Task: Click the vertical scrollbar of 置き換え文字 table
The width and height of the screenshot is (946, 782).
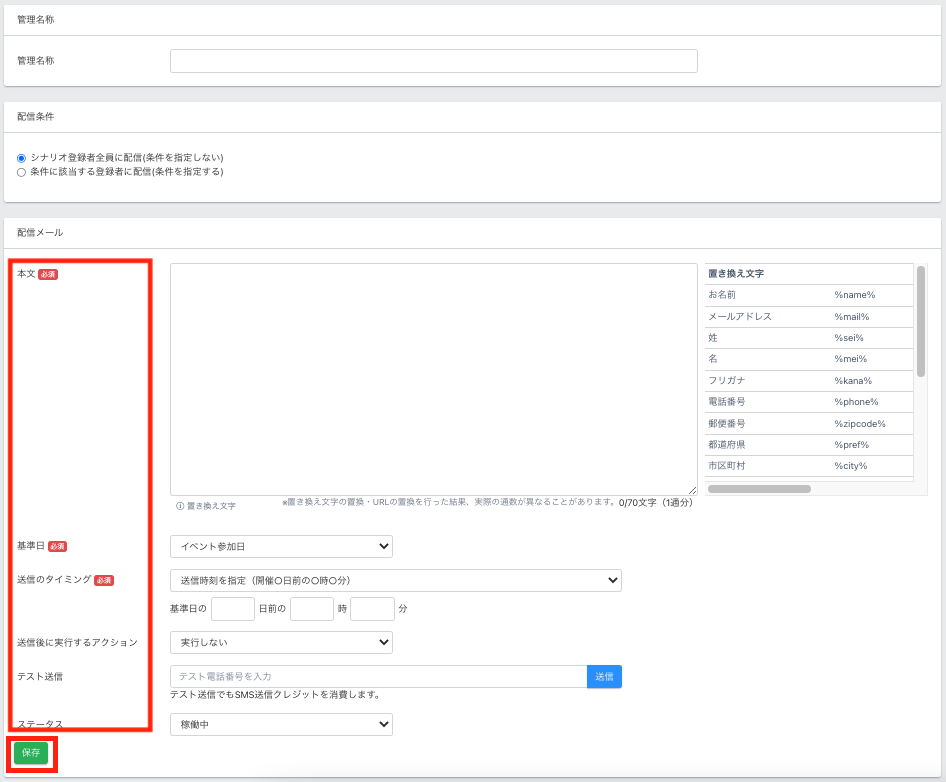Action: [921, 322]
